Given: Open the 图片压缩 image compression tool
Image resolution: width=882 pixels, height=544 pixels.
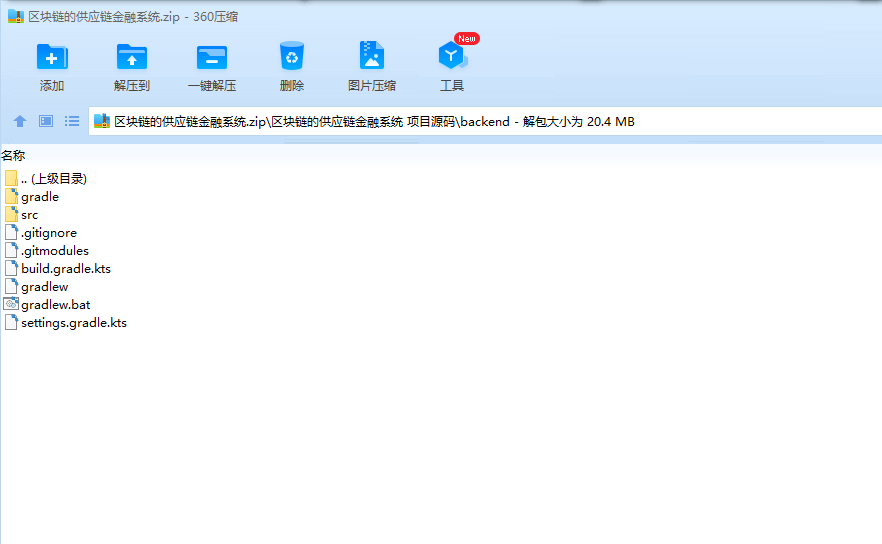Looking at the screenshot, I should pyautogui.click(x=371, y=55).
